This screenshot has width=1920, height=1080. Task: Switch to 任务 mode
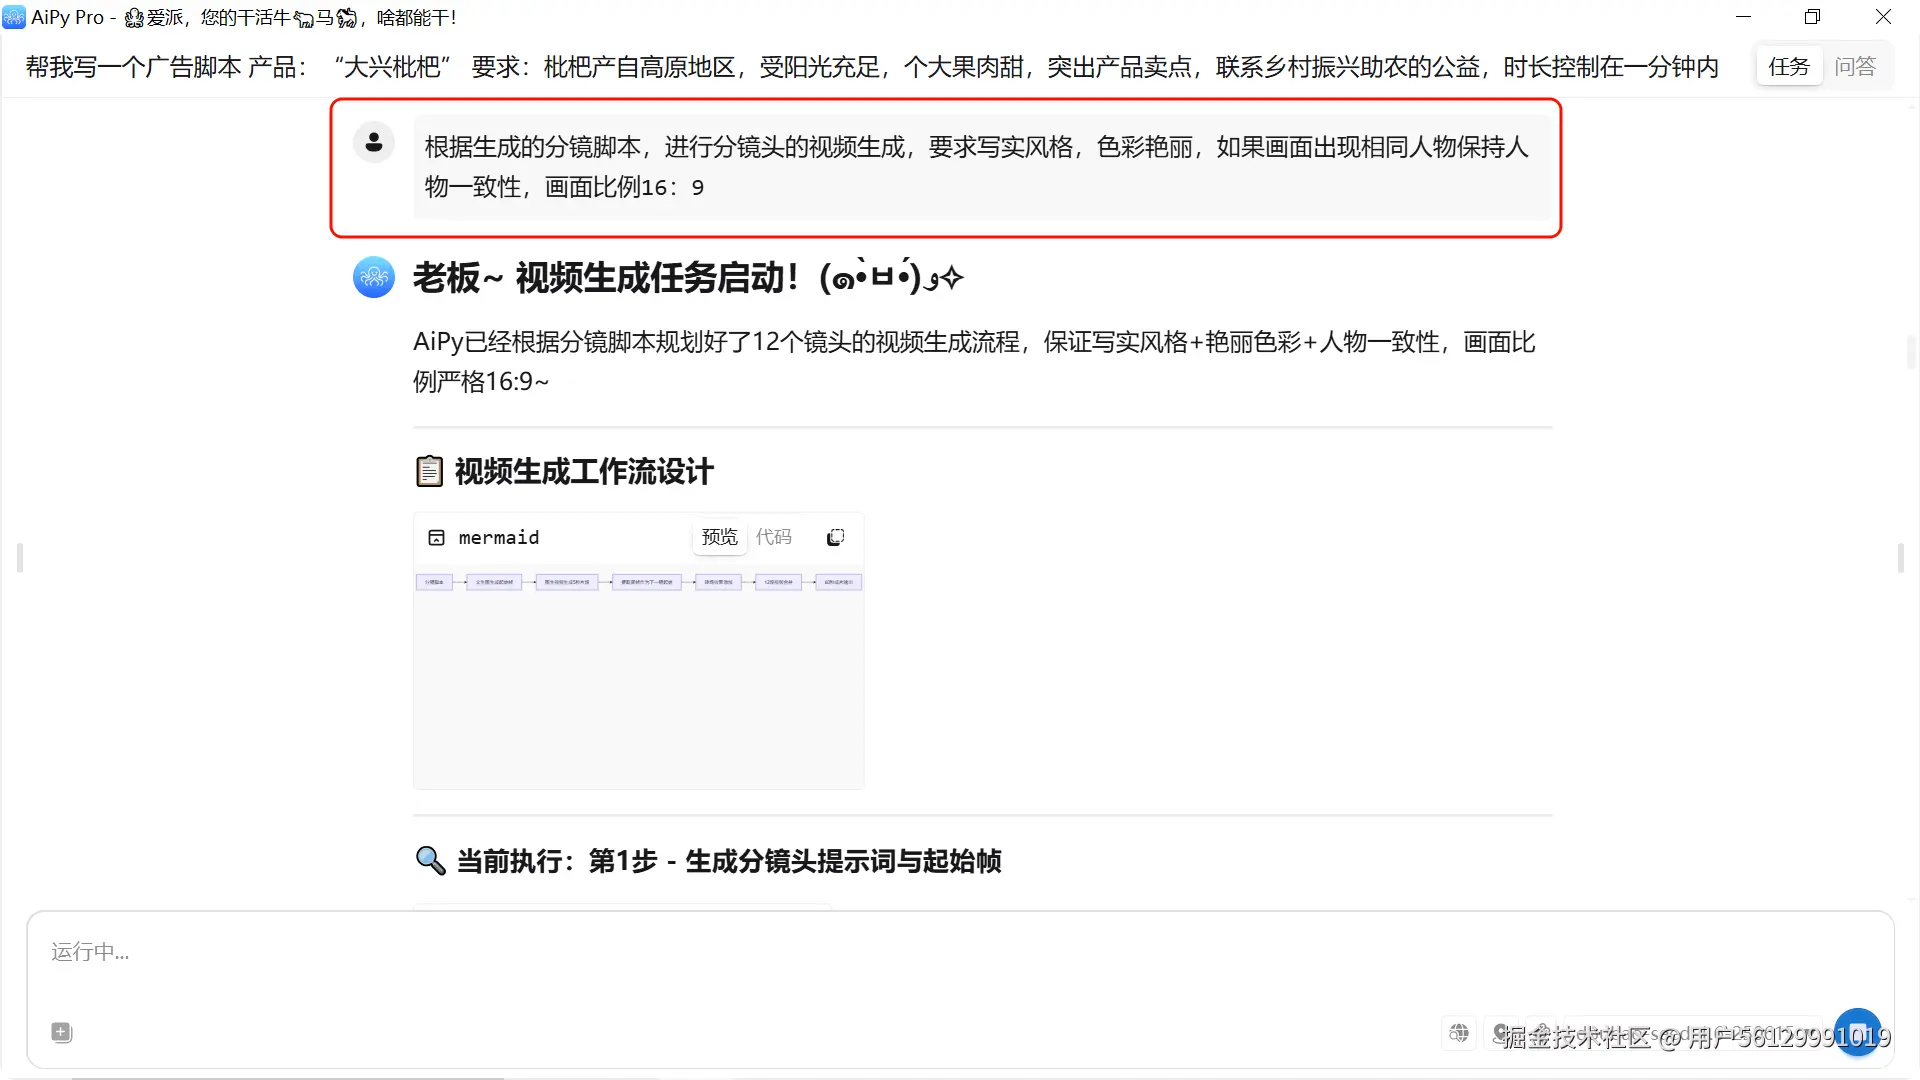pyautogui.click(x=1788, y=67)
